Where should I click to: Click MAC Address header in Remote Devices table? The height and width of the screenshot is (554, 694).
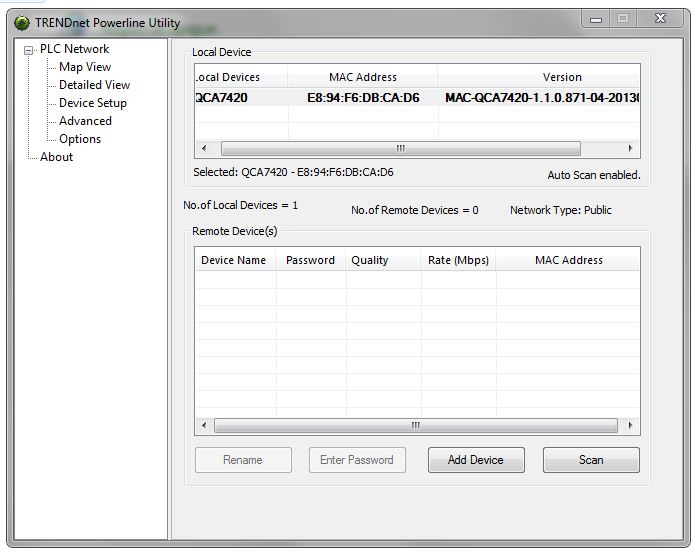pos(568,260)
